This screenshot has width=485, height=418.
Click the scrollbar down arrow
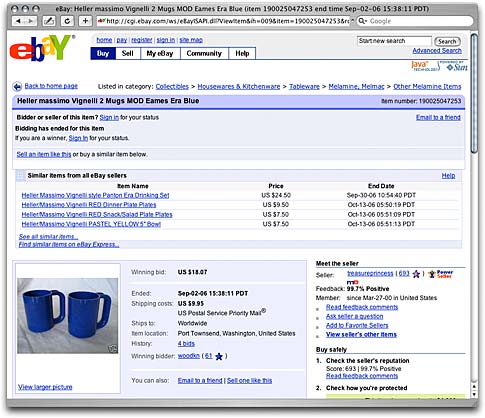(474, 394)
